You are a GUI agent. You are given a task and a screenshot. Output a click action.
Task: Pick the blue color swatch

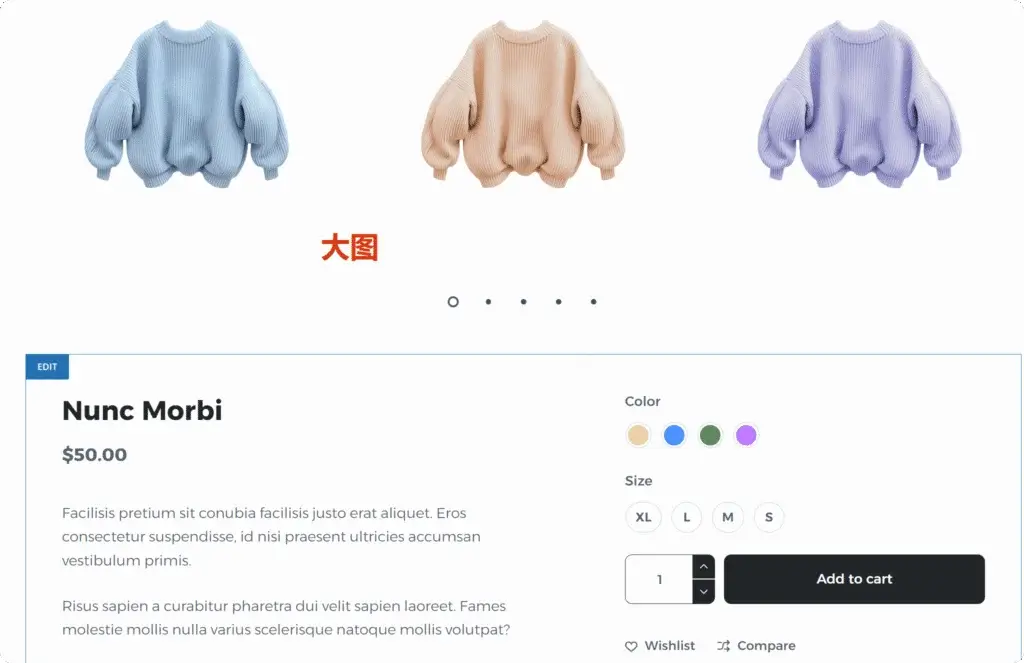(674, 435)
